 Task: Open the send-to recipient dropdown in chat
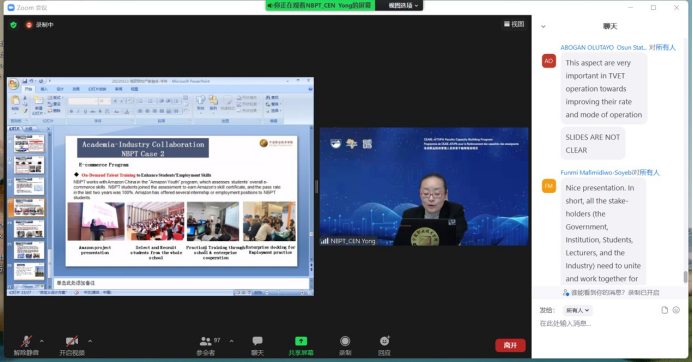tap(578, 310)
